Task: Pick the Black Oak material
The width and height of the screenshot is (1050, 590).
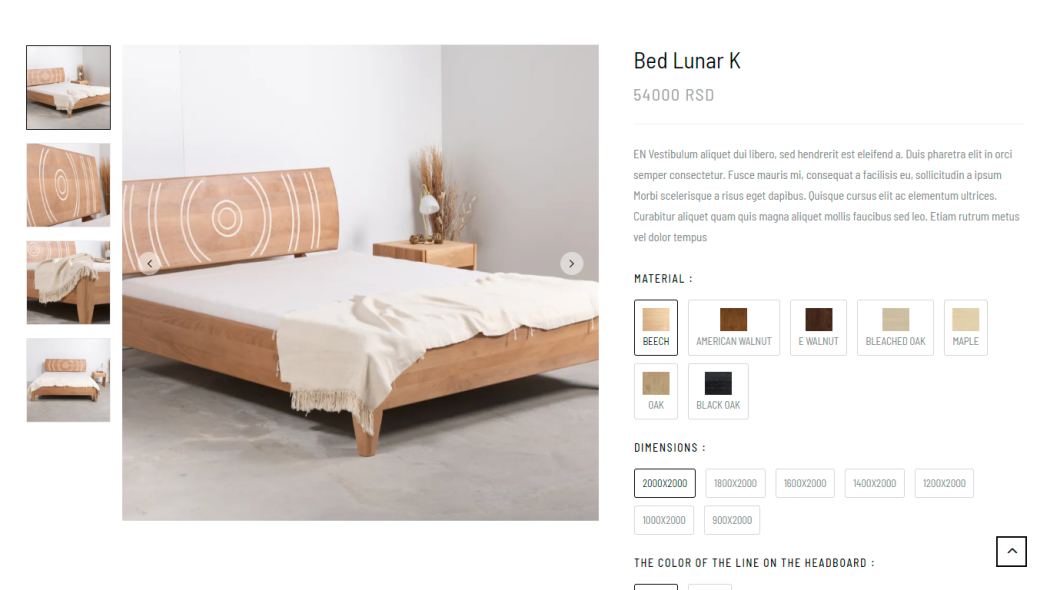Action: point(718,391)
